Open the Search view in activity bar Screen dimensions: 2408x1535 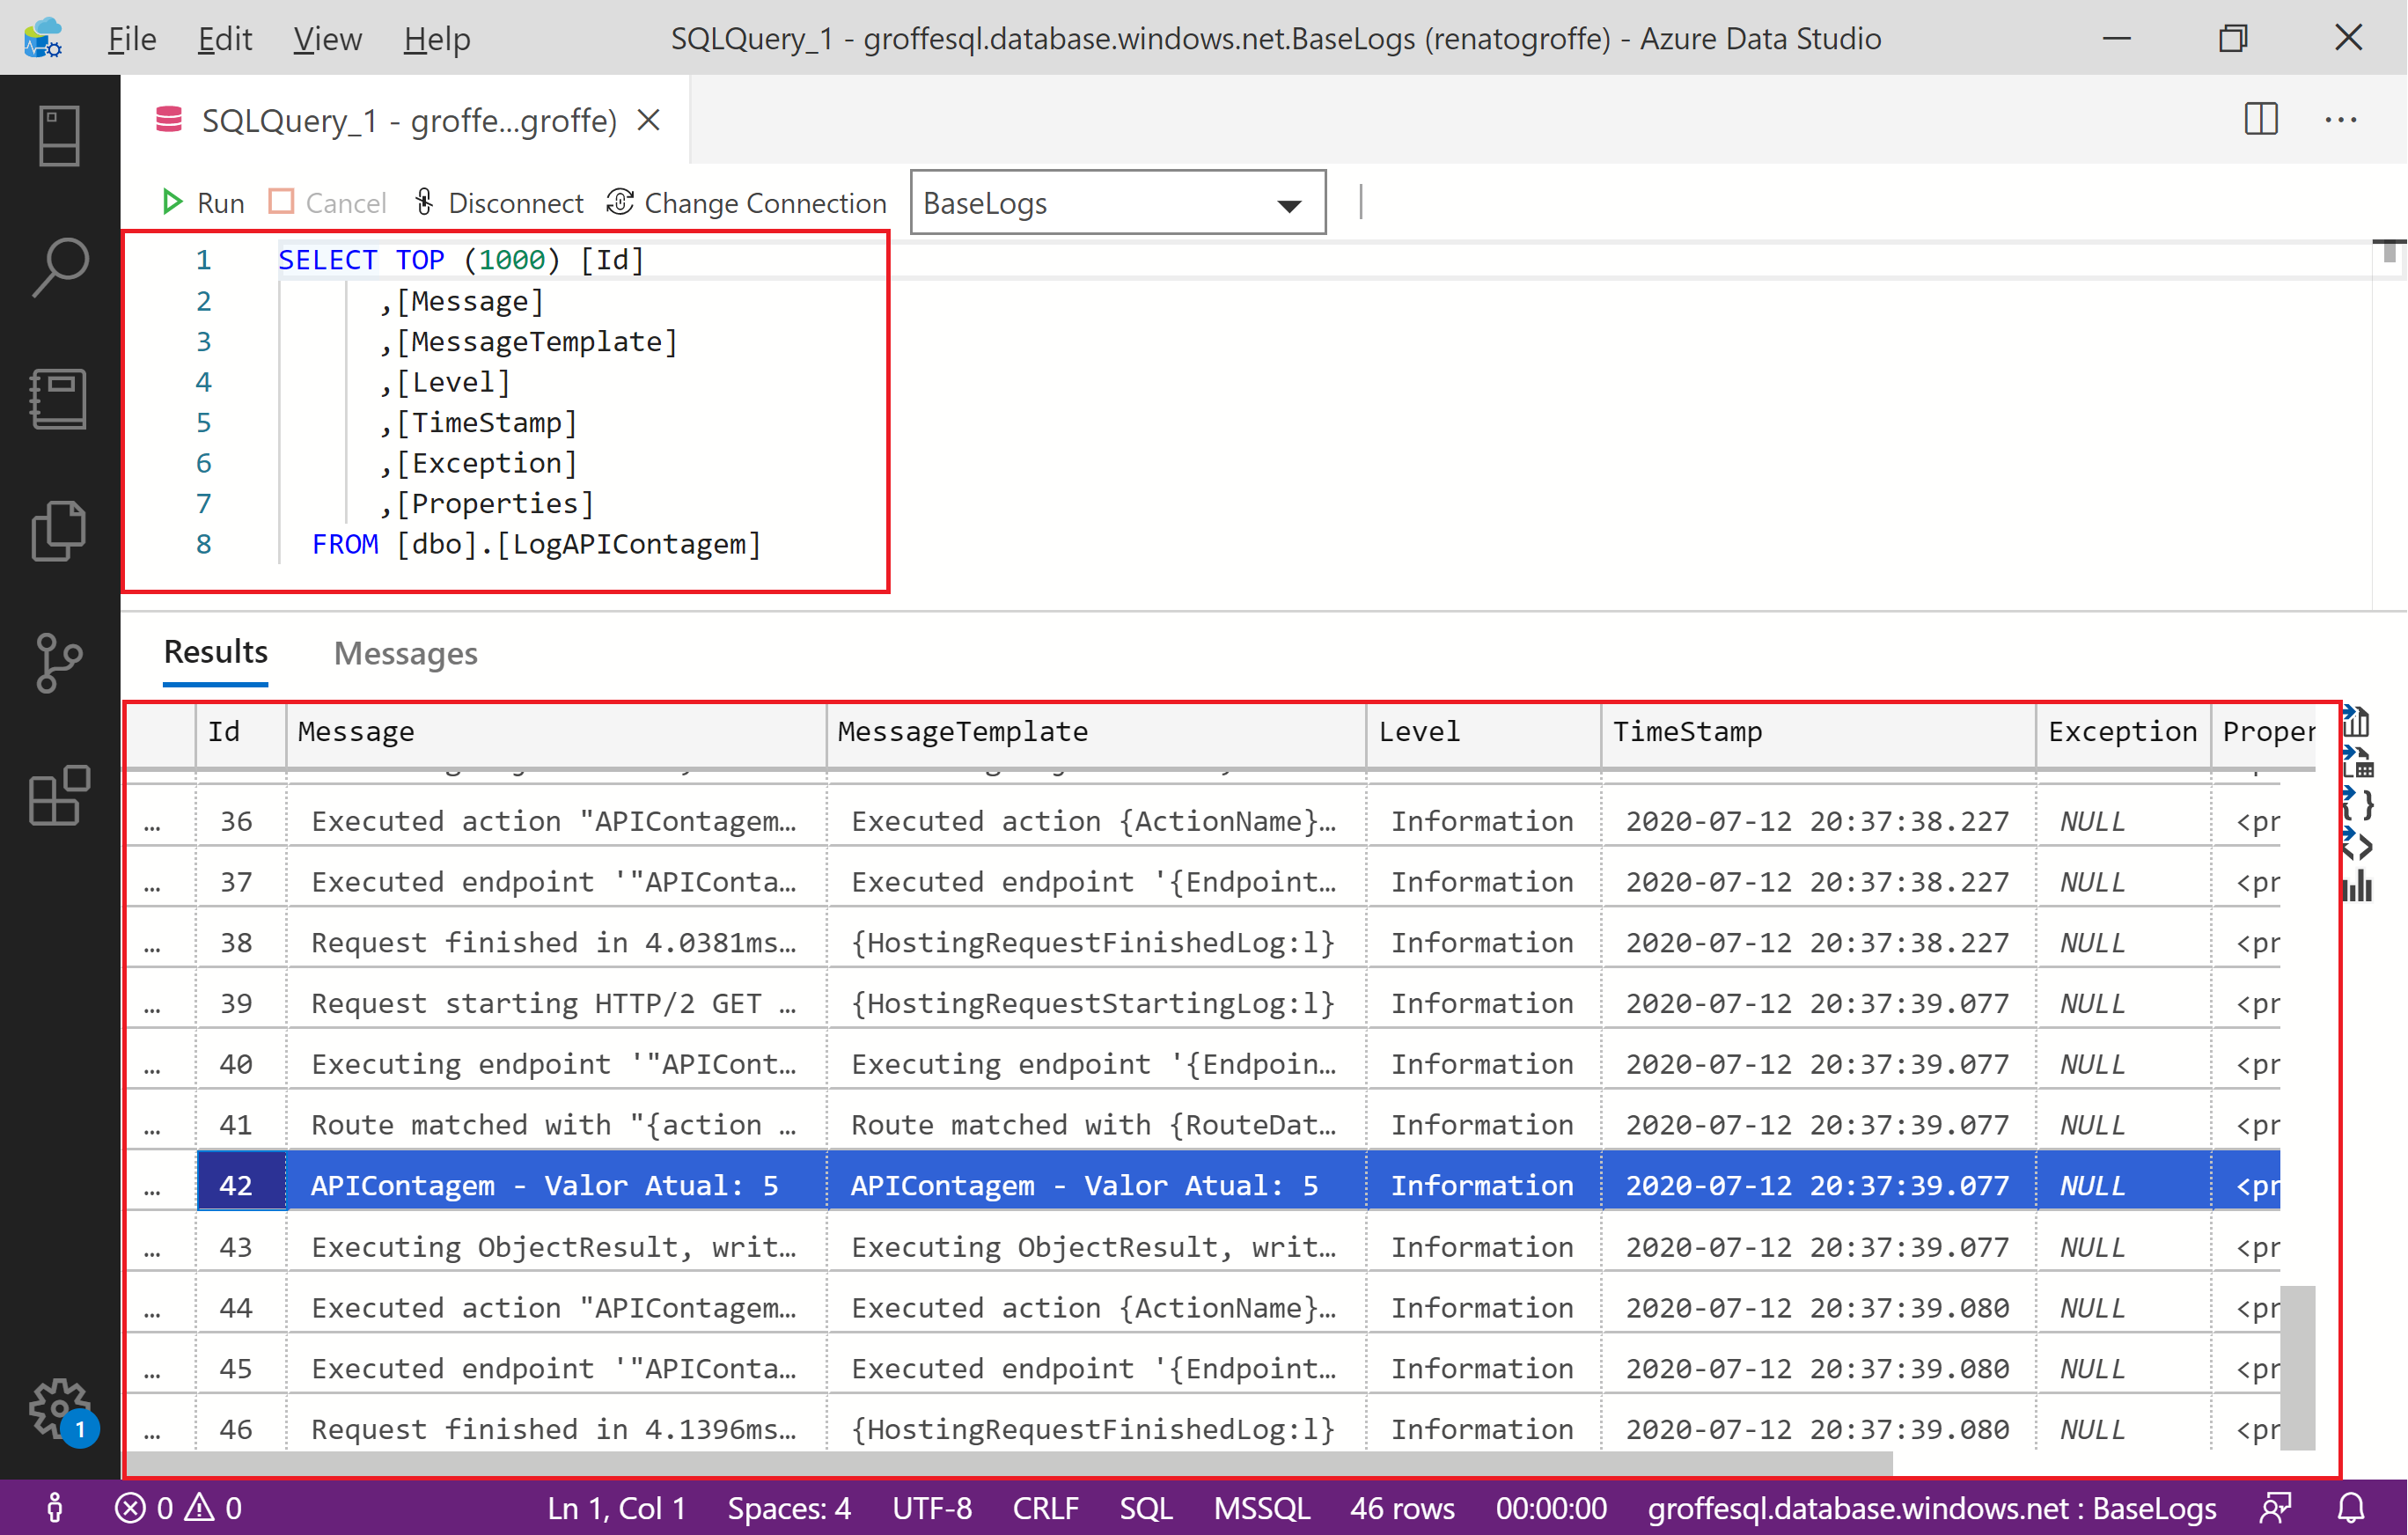59,267
